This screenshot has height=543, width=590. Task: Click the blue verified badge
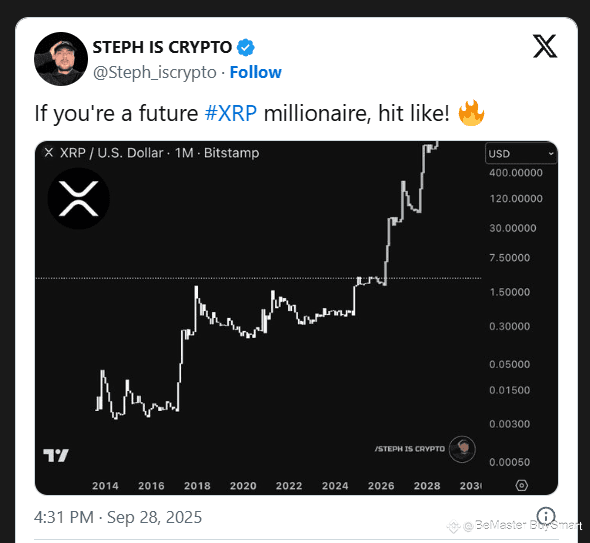246,47
